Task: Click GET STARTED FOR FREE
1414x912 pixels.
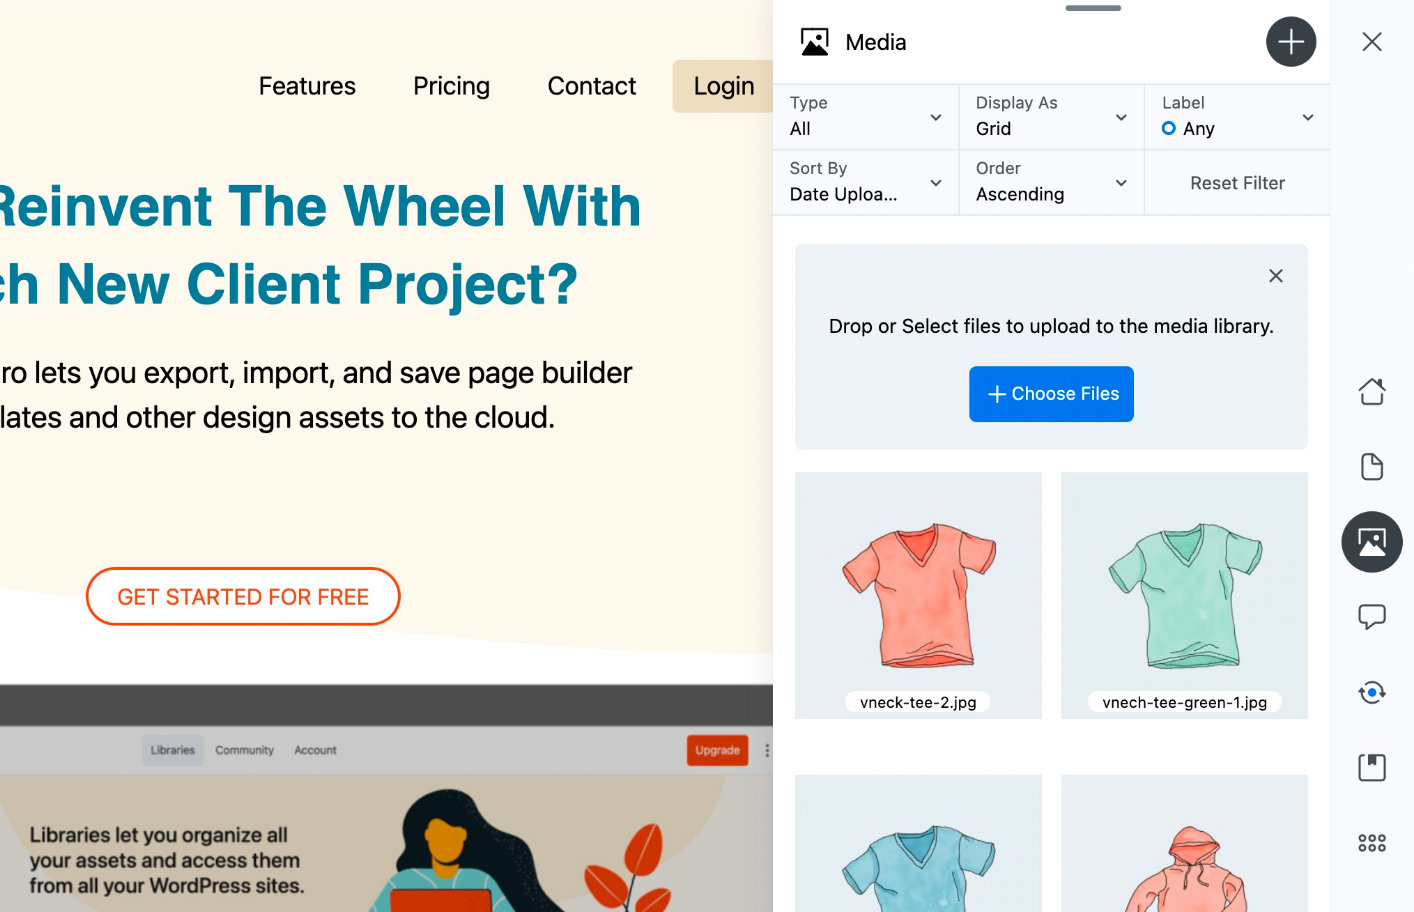Action: click(x=243, y=596)
